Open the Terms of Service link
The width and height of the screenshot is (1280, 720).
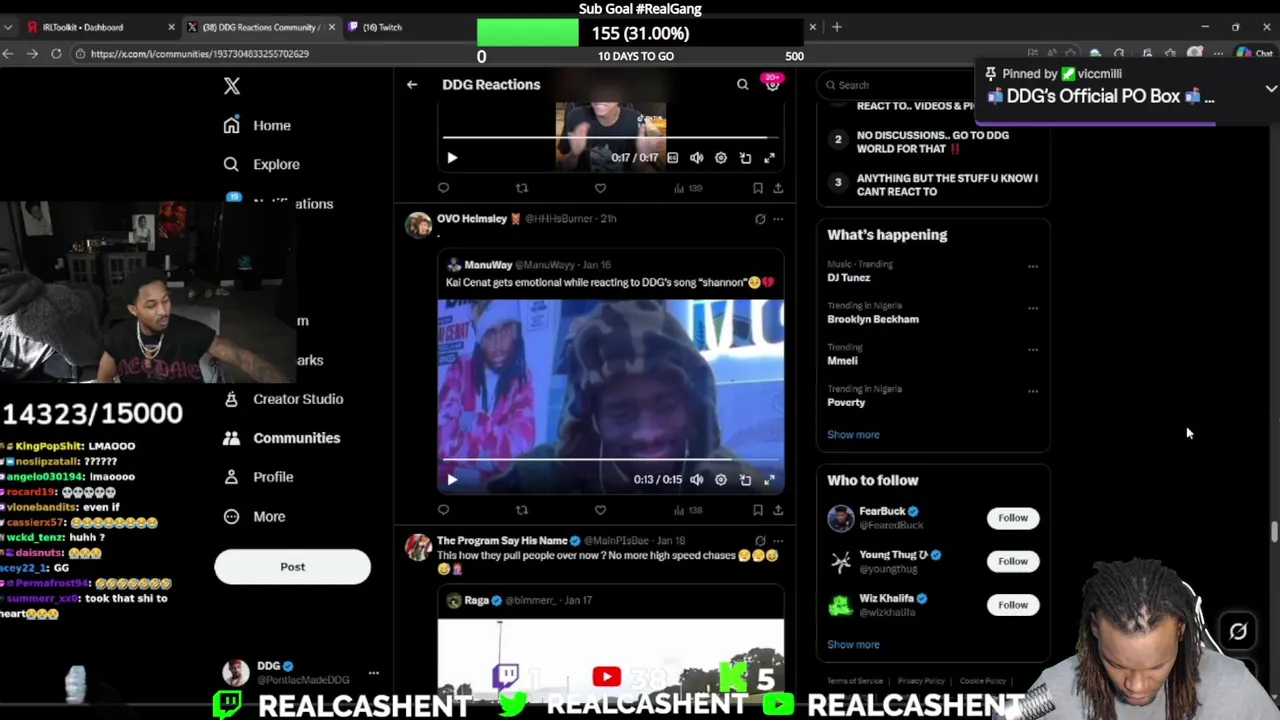coord(855,681)
